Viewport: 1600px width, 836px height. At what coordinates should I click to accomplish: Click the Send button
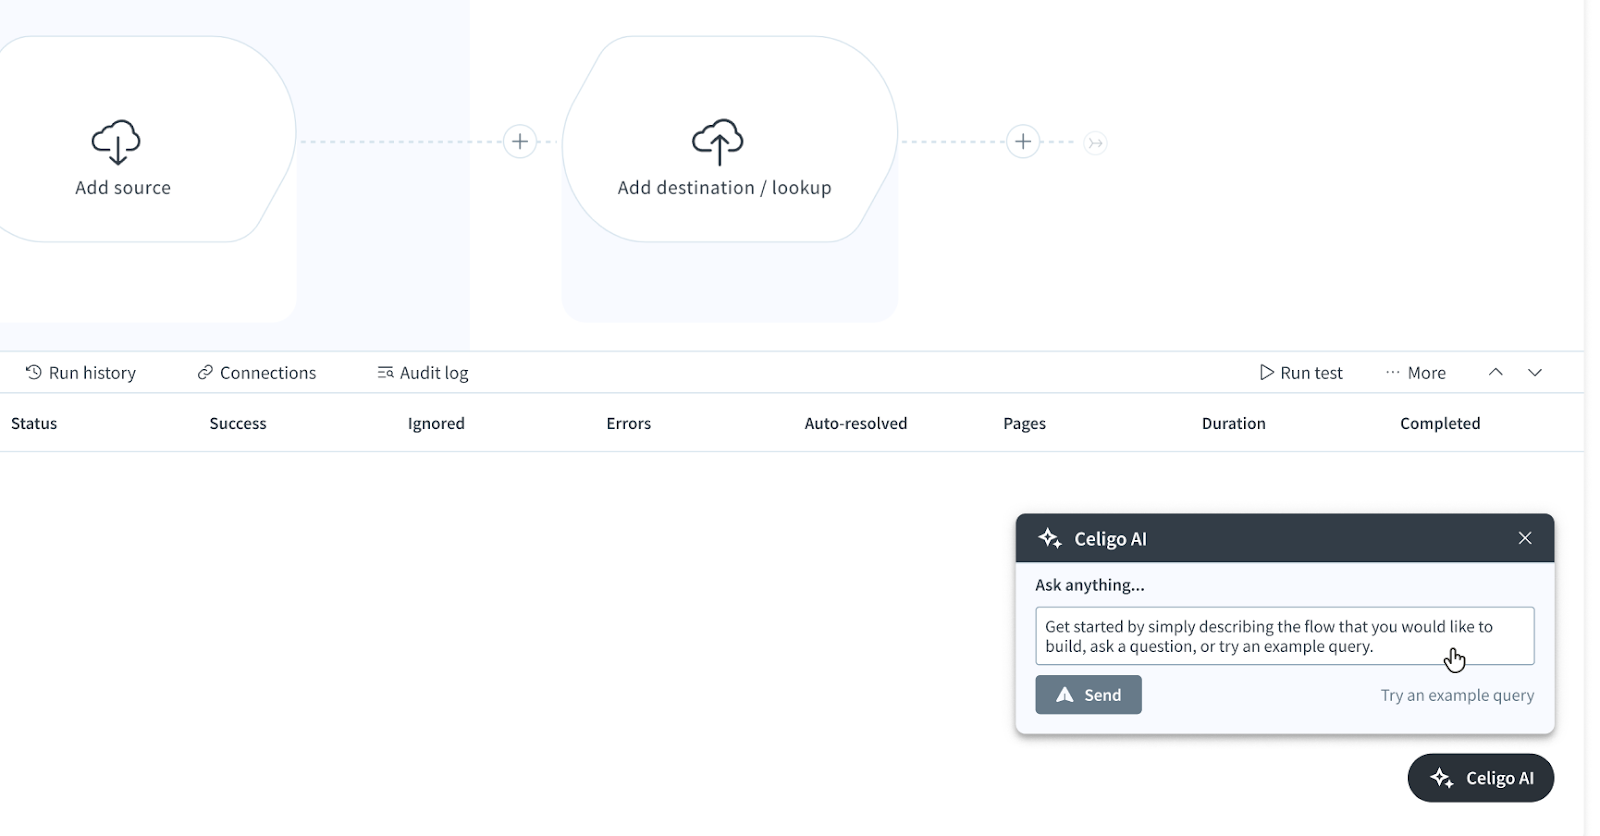[1089, 695]
